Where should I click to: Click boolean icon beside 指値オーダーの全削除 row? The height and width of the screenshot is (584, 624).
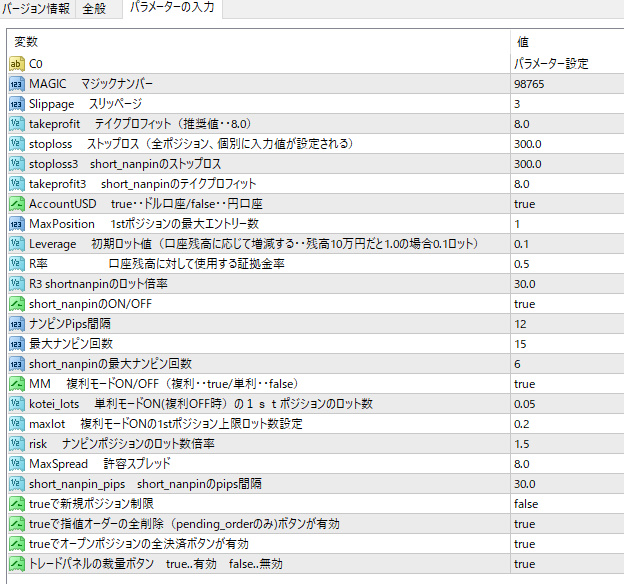click(17, 524)
